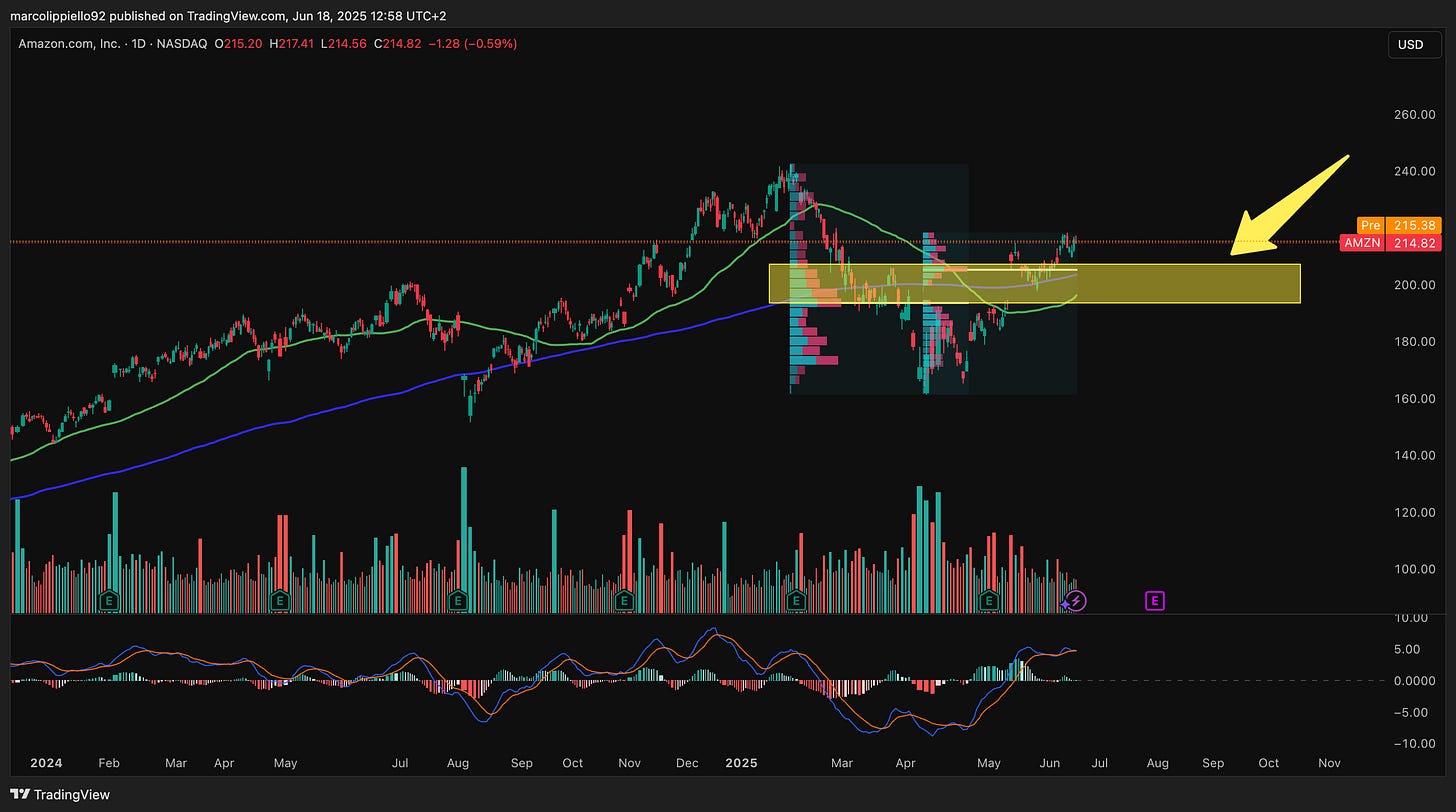Click the 140.00 price axis label
1456x812 pixels.
coord(1415,455)
